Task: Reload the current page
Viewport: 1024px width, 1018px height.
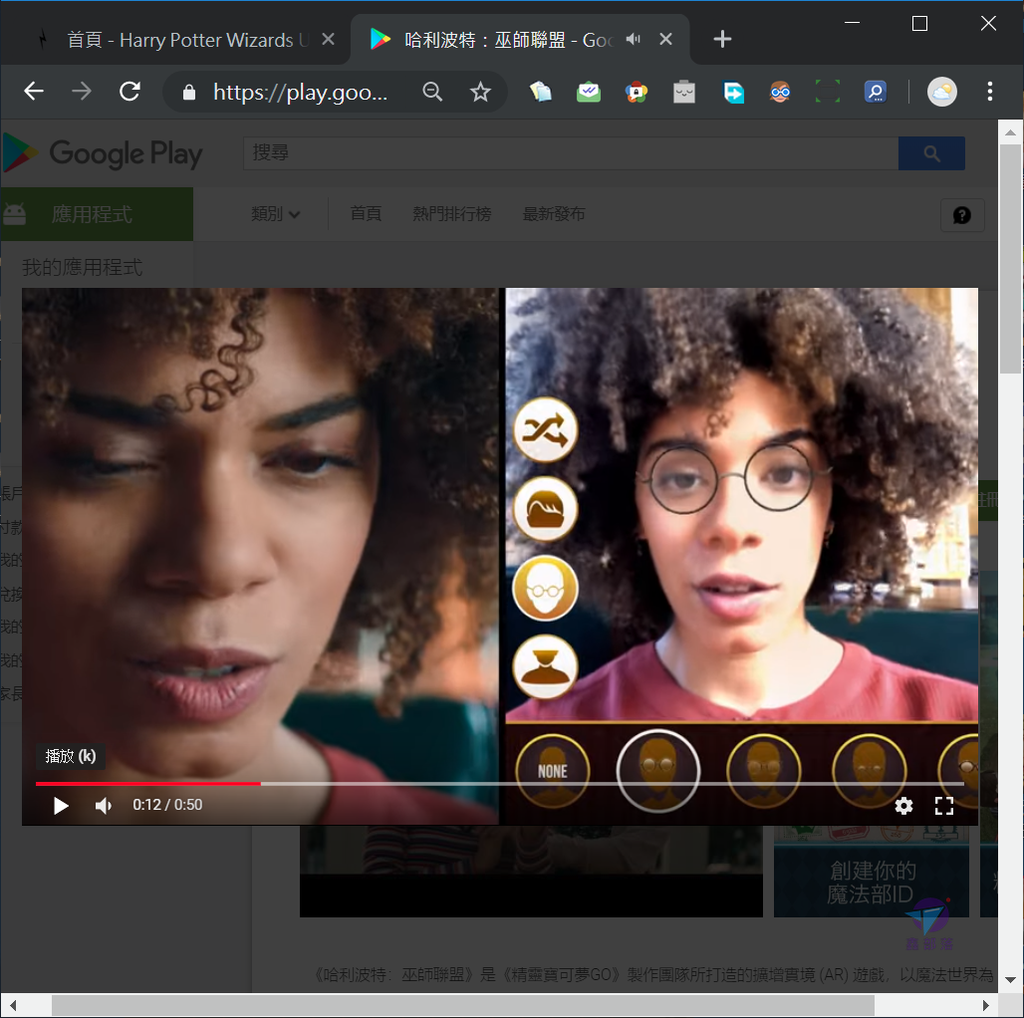Action: pos(130,91)
